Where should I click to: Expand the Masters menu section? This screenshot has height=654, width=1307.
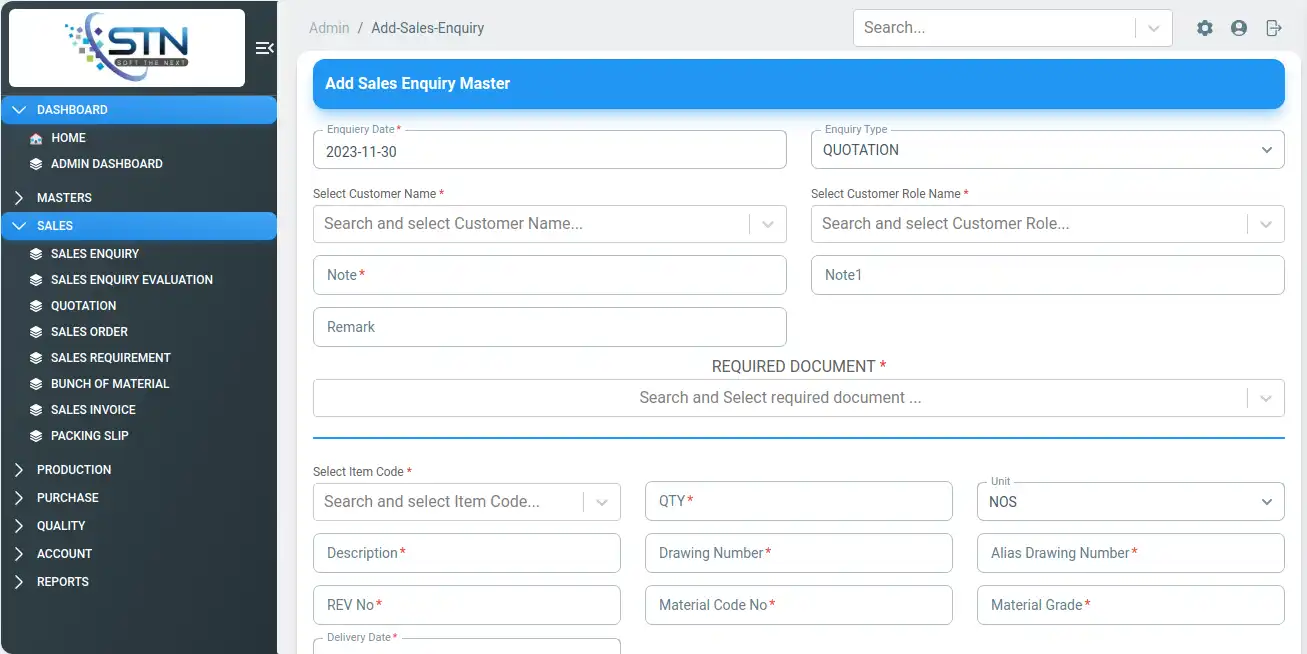64,198
